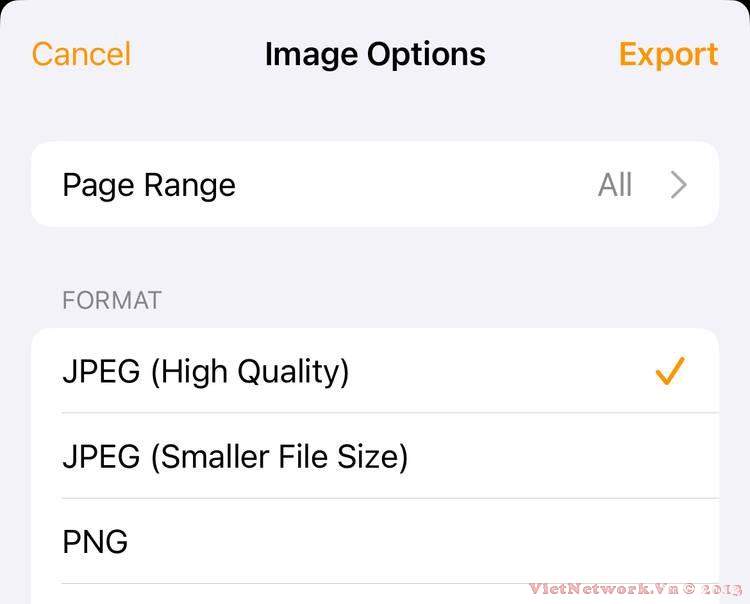
Task: Tap the 'All' page range value
Action: [615, 185]
